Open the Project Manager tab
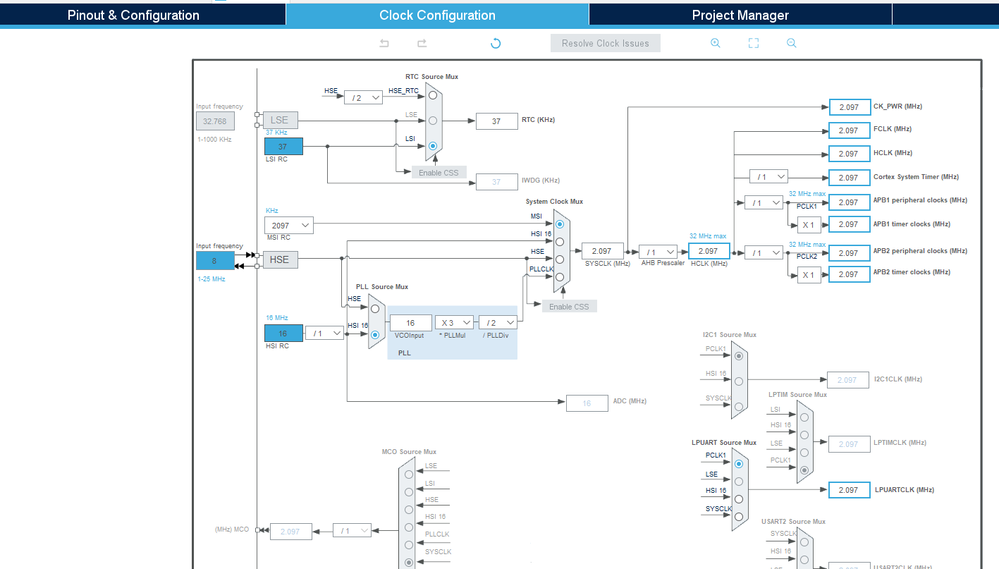The height and width of the screenshot is (569, 999). tap(740, 15)
